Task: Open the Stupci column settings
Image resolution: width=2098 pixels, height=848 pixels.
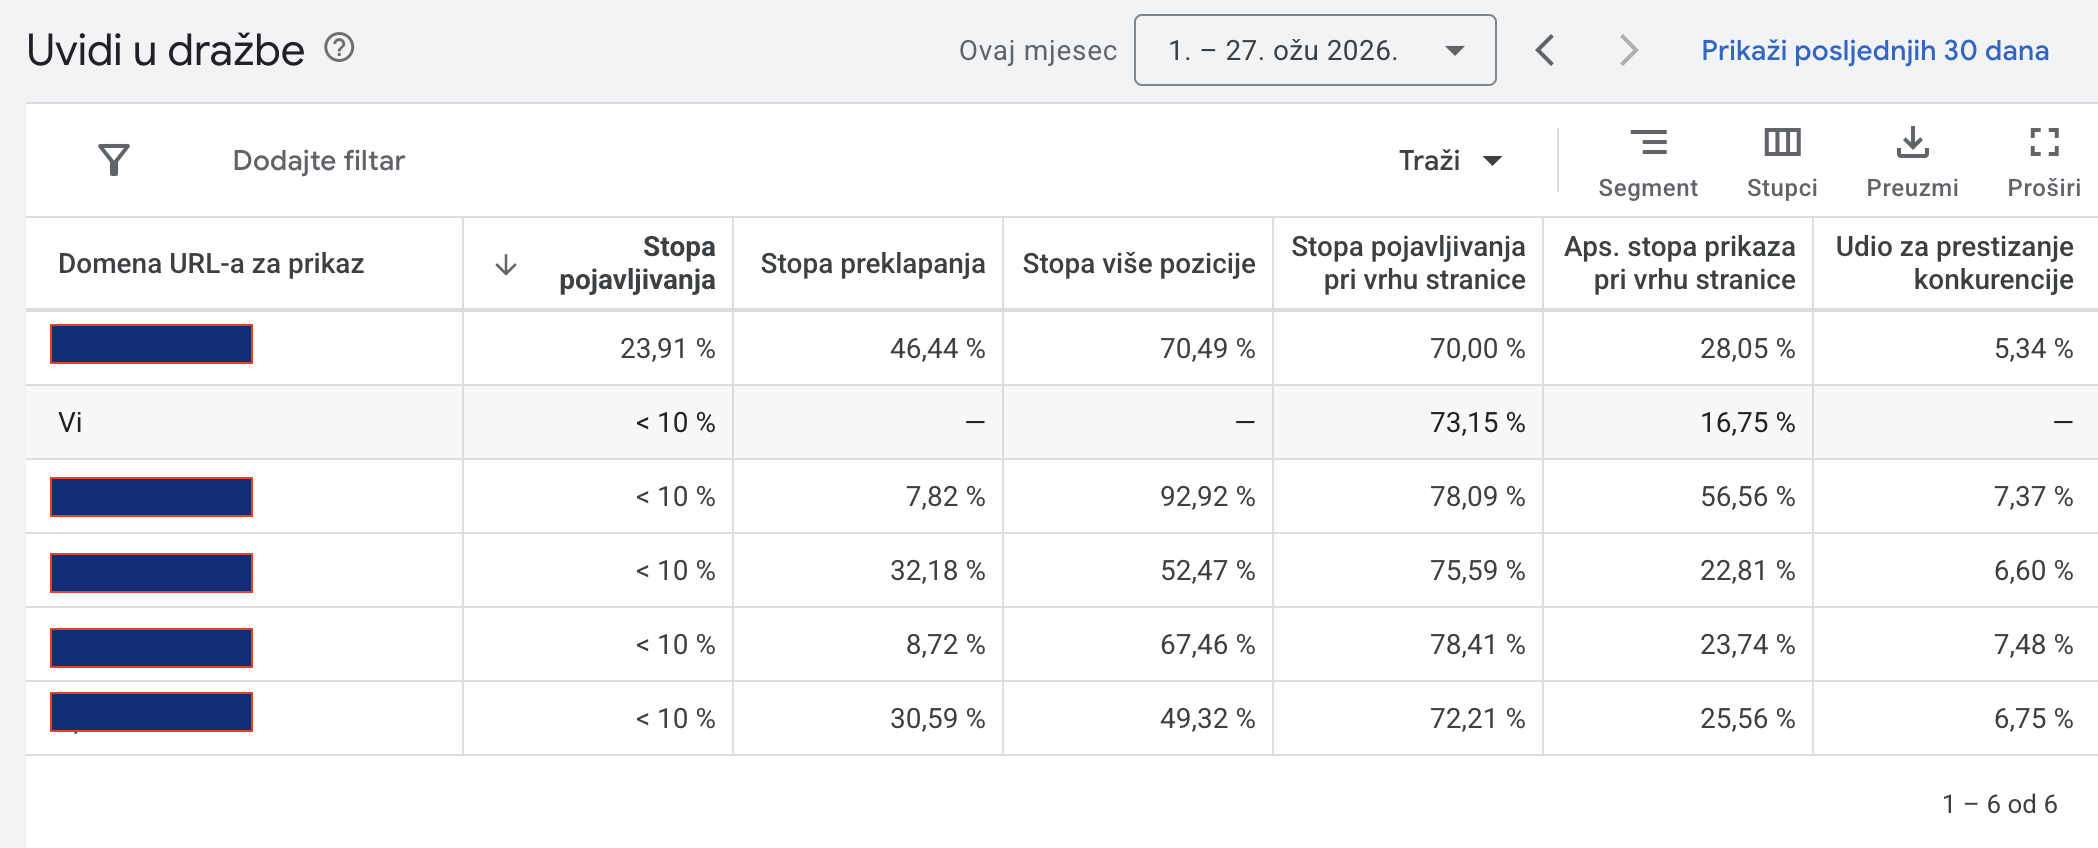Action: (1781, 162)
